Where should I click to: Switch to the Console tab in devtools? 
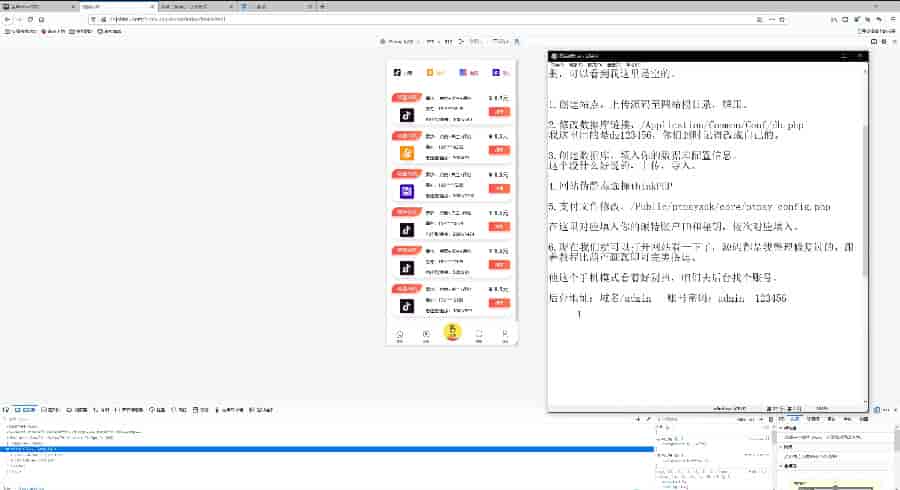[51, 409]
